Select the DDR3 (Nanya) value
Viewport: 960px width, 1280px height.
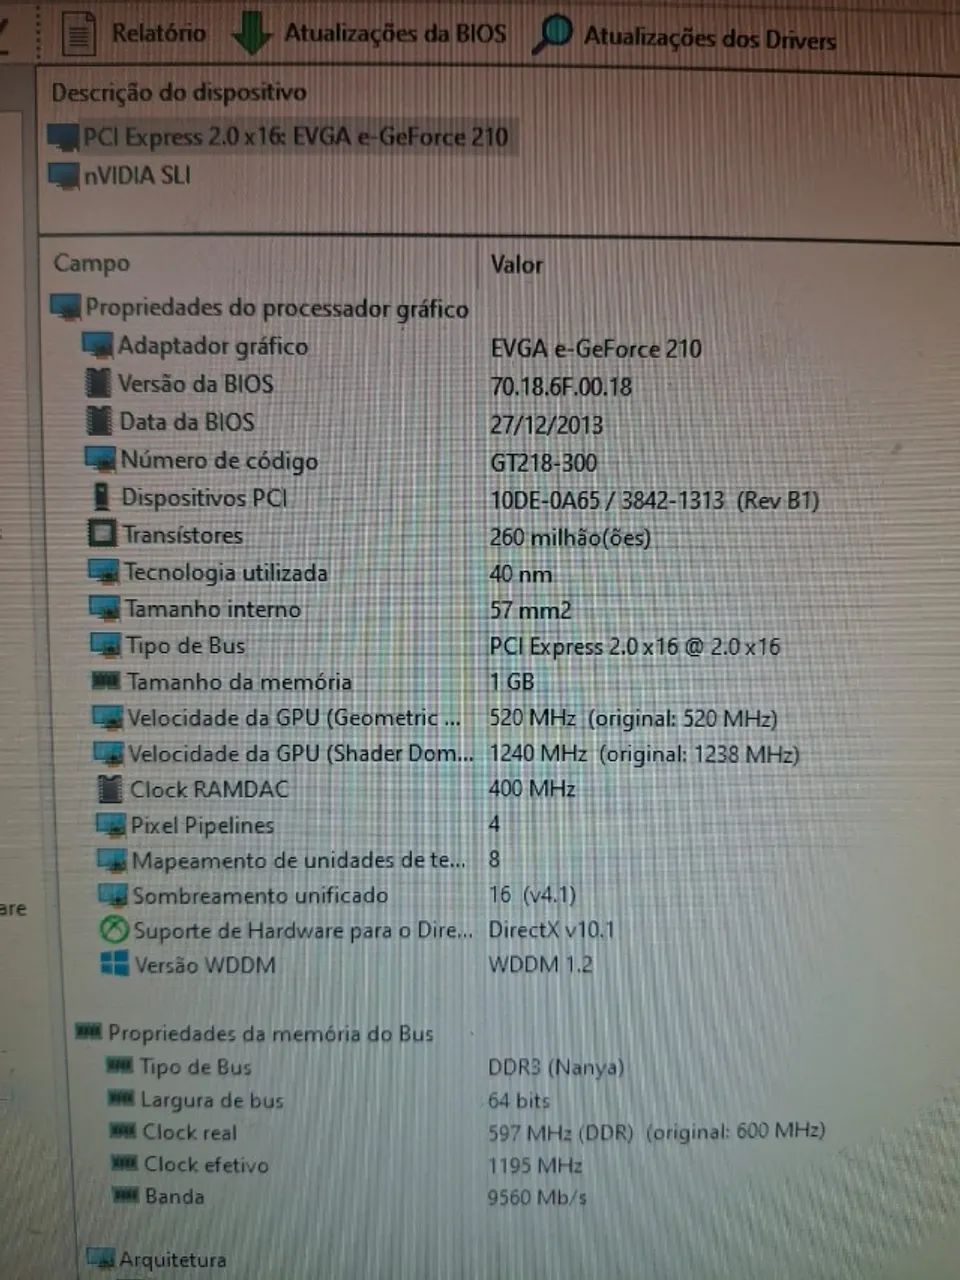(556, 1067)
